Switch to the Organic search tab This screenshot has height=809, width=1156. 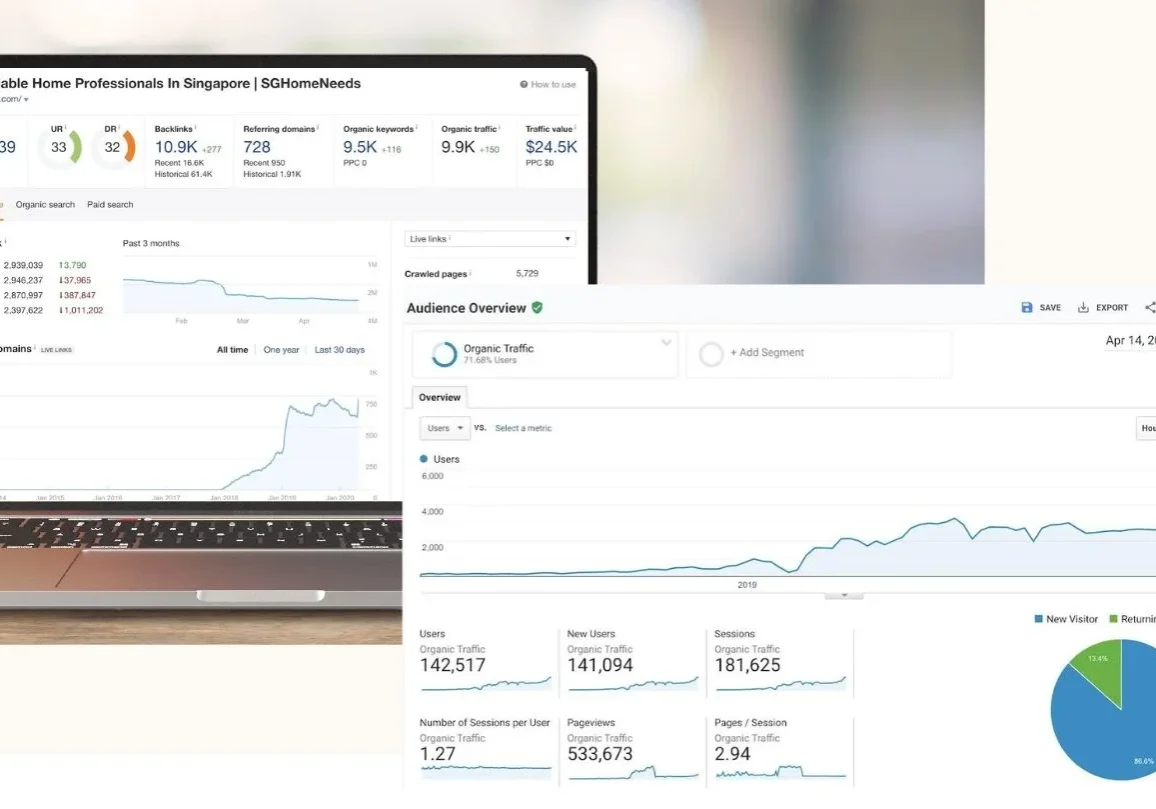tap(45, 205)
